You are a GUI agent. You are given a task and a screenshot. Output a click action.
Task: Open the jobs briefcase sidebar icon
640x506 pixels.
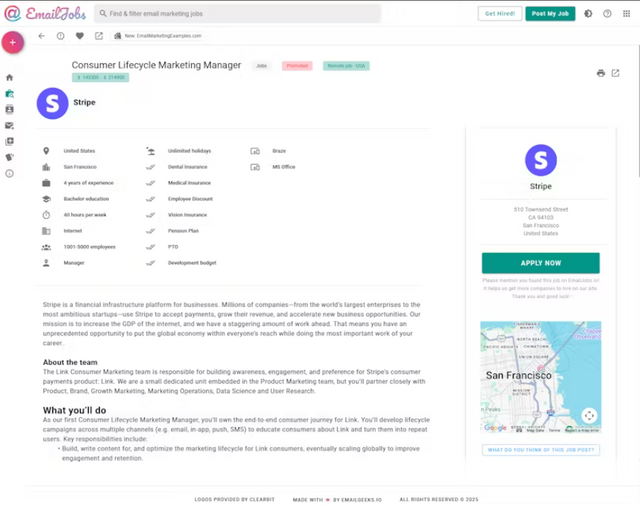pos(9,93)
